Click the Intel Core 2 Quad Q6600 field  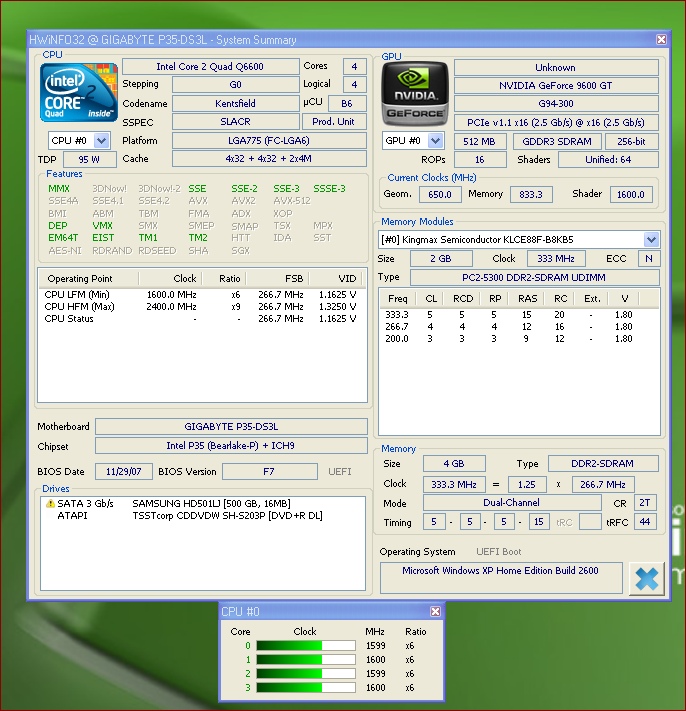[211, 67]
